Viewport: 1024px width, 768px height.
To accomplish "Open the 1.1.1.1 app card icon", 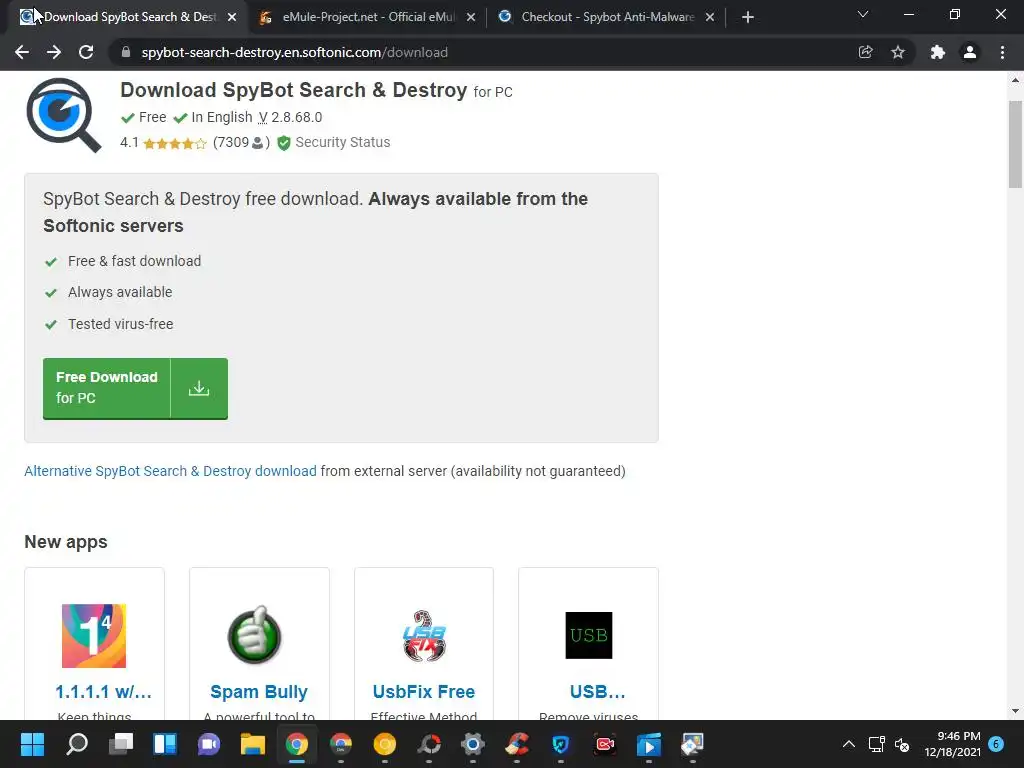I will click(x=94, y=635).
